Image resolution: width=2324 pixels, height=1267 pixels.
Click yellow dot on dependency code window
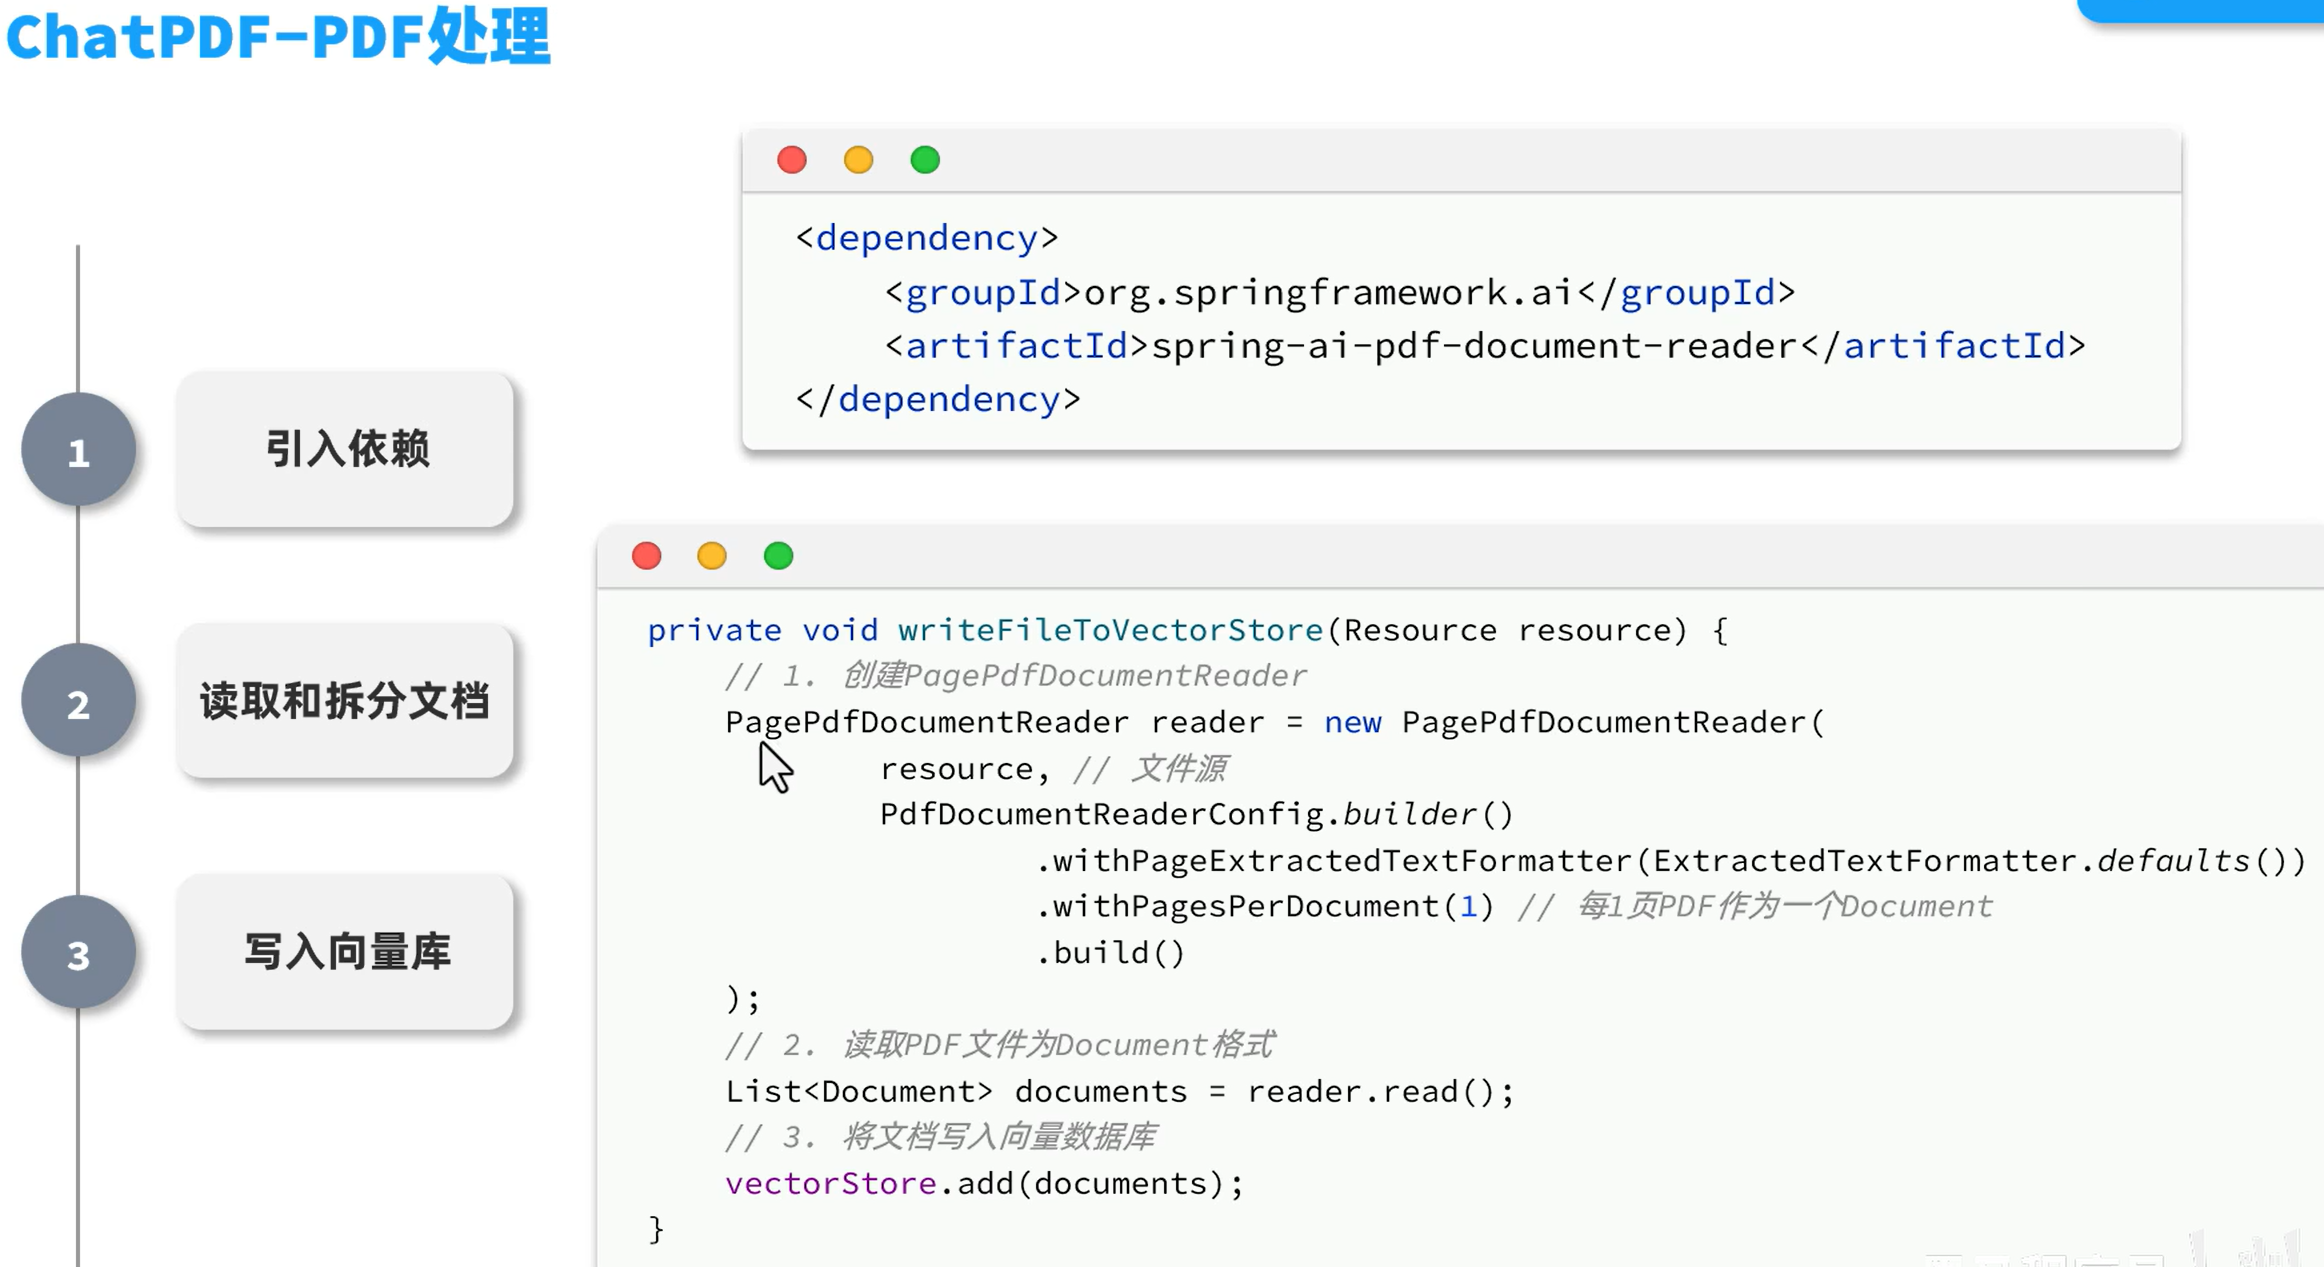click(858, 160)
